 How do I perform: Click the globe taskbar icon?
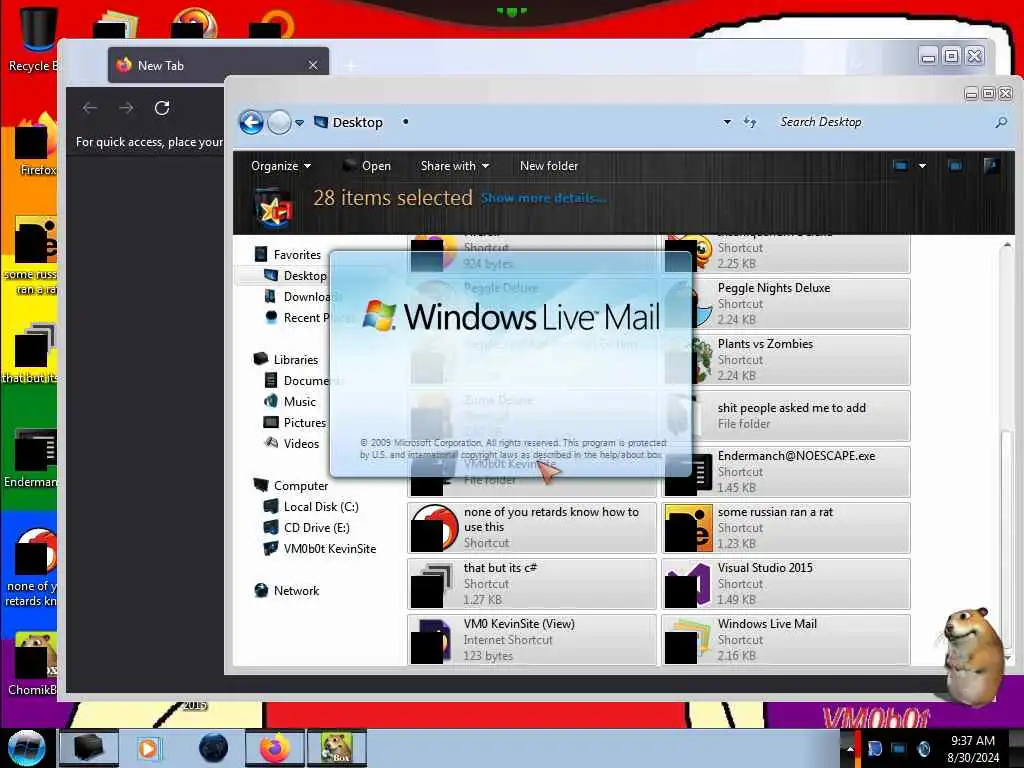(x=214, y=748)
